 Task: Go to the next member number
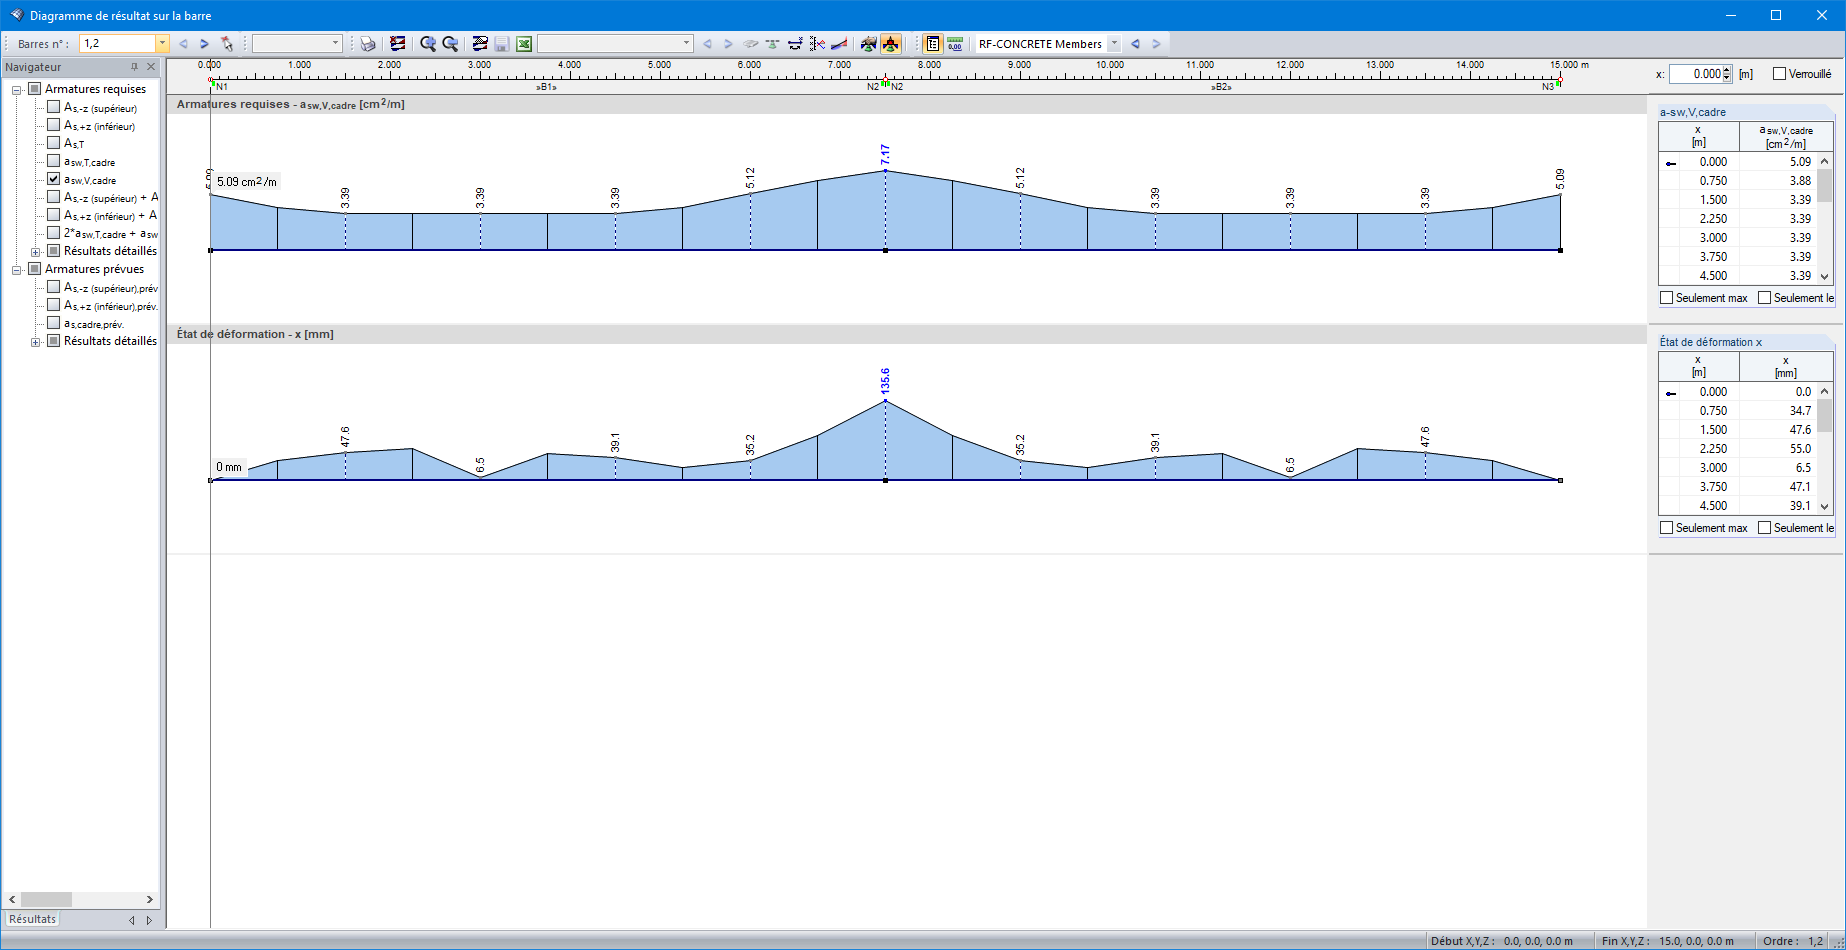(x=204, y=44)
